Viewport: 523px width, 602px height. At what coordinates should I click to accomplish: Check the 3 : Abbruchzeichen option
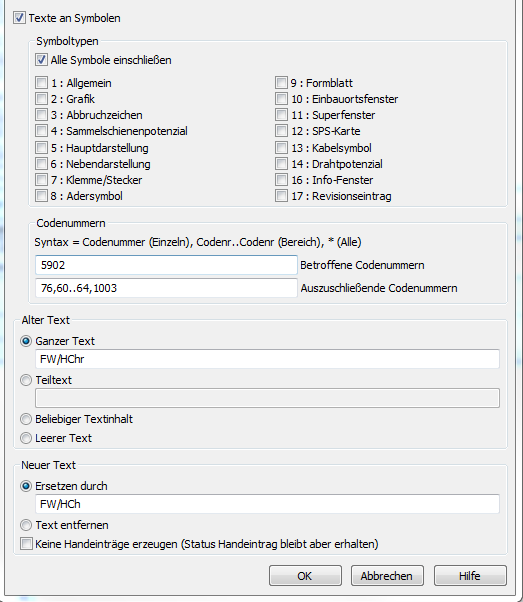point(41,115)
